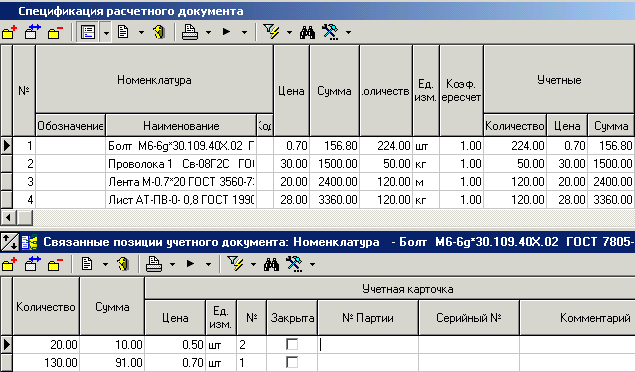The width and height of the screenshot is (635, 372).
Task: Select row 'Проволока 1 Св-08Г2С'
Action: click(x=318, y=164)
